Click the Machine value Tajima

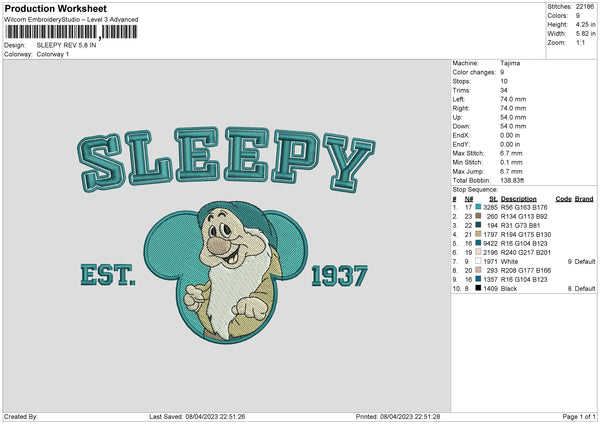coord(510,63)
